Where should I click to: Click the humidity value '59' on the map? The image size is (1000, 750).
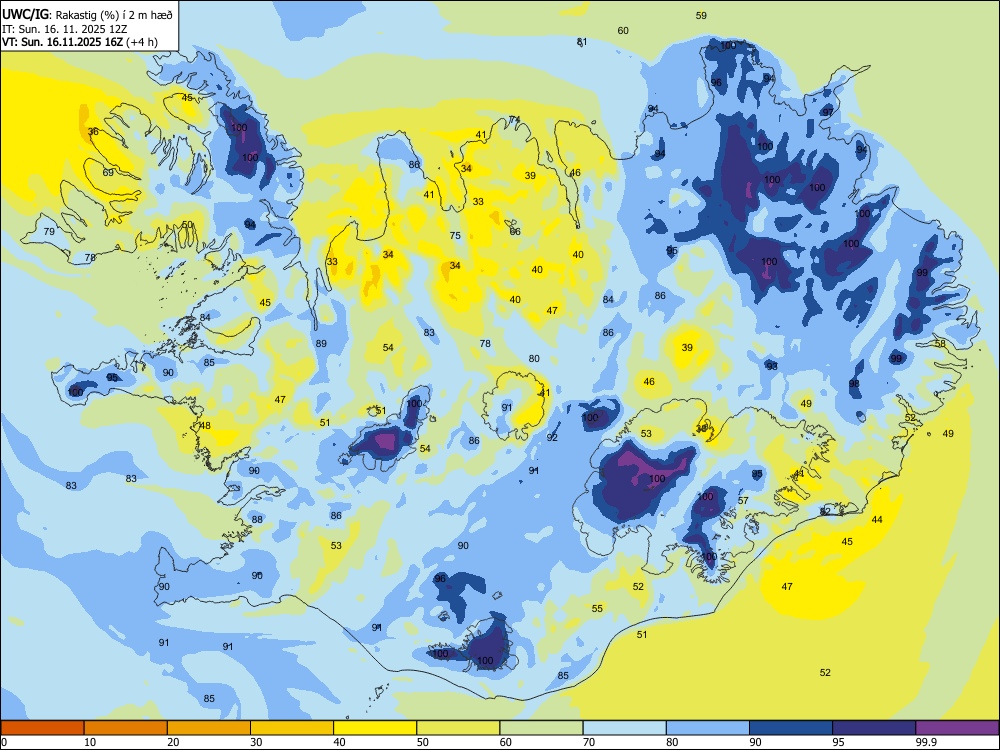[701, 15]
